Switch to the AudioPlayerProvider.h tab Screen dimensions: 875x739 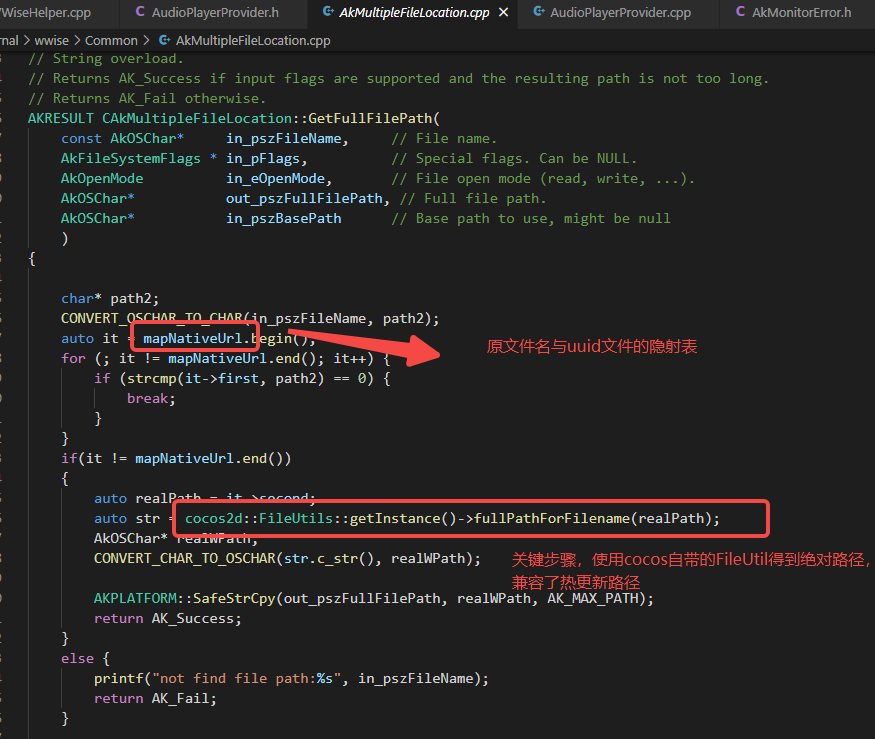[214, 13]
